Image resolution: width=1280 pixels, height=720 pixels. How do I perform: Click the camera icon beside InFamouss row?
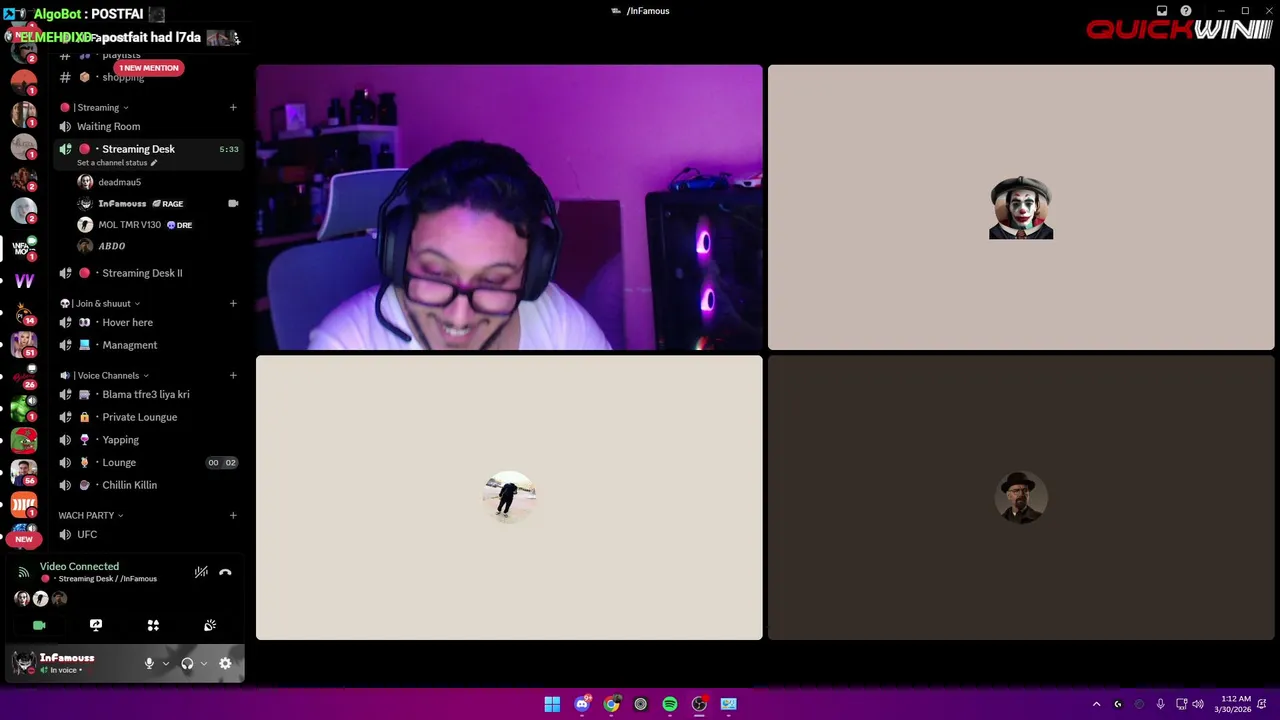coord(233,203)
